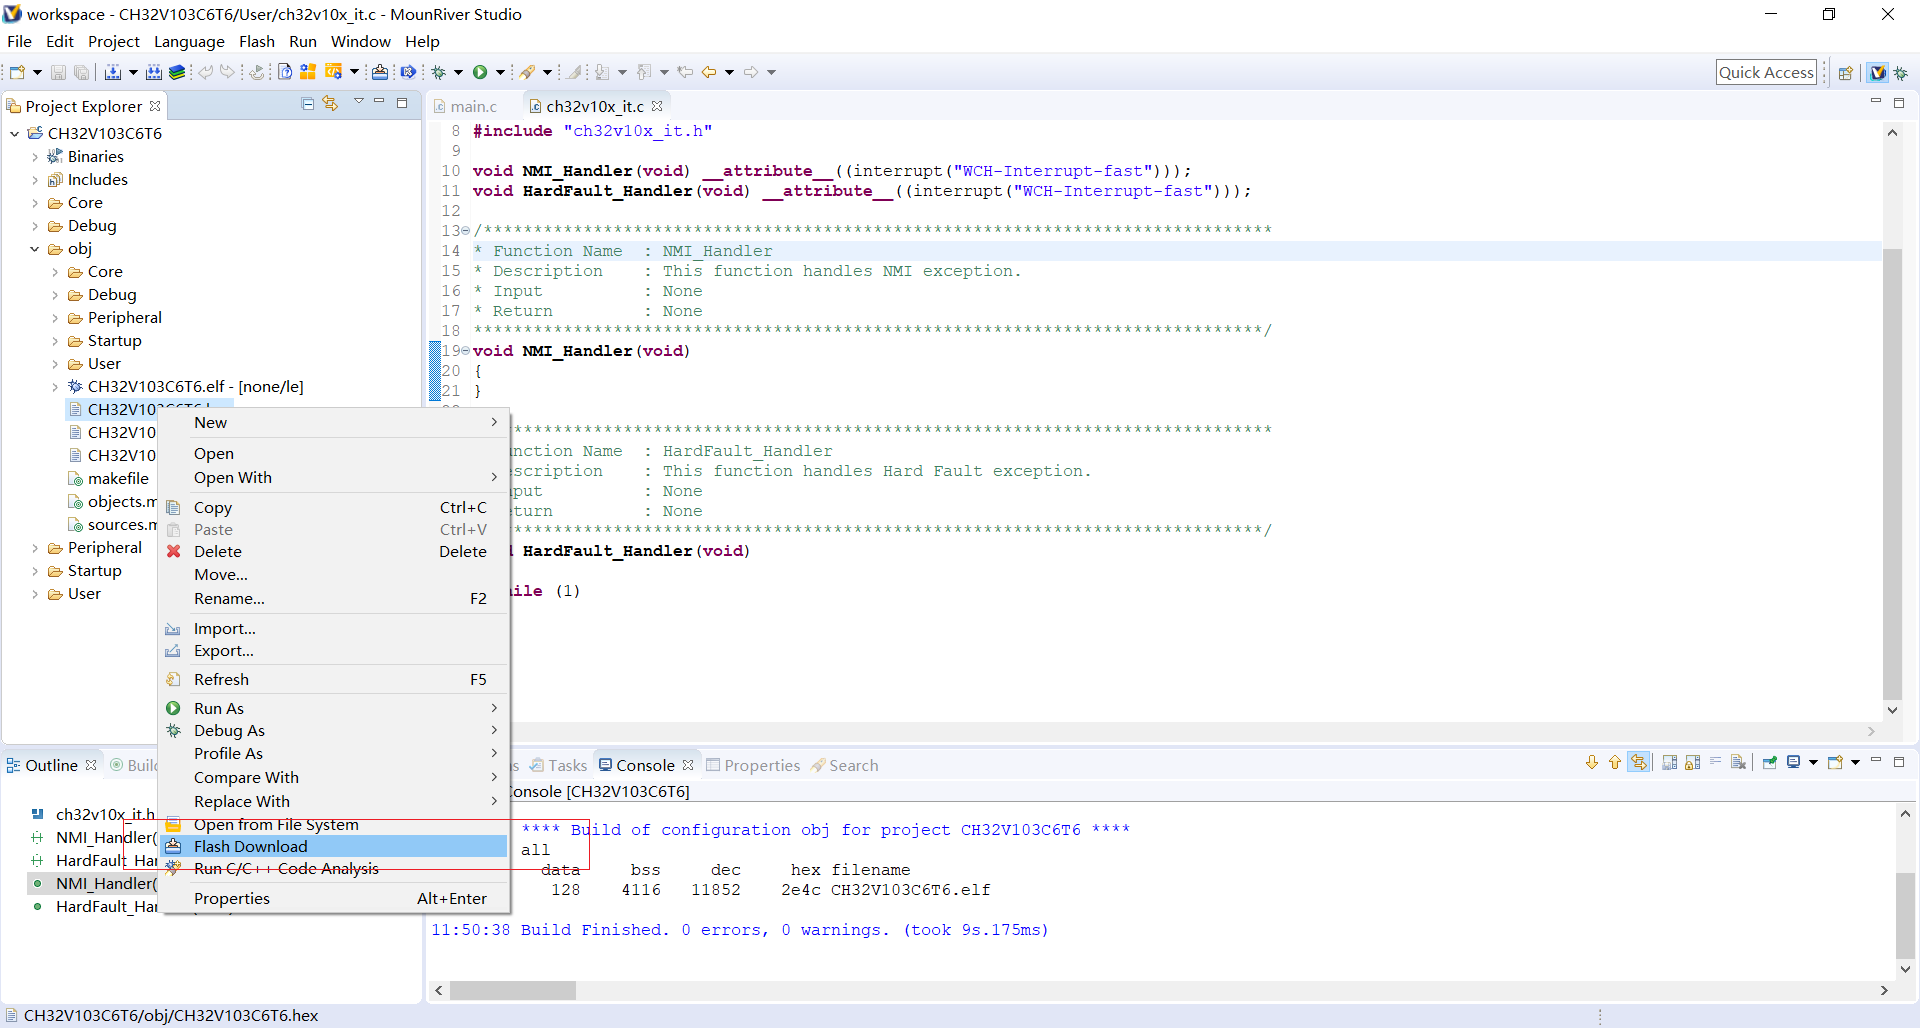1920x1028 pixels.
Task: Click Quick Access
Action: click(x=1766, y=71)
